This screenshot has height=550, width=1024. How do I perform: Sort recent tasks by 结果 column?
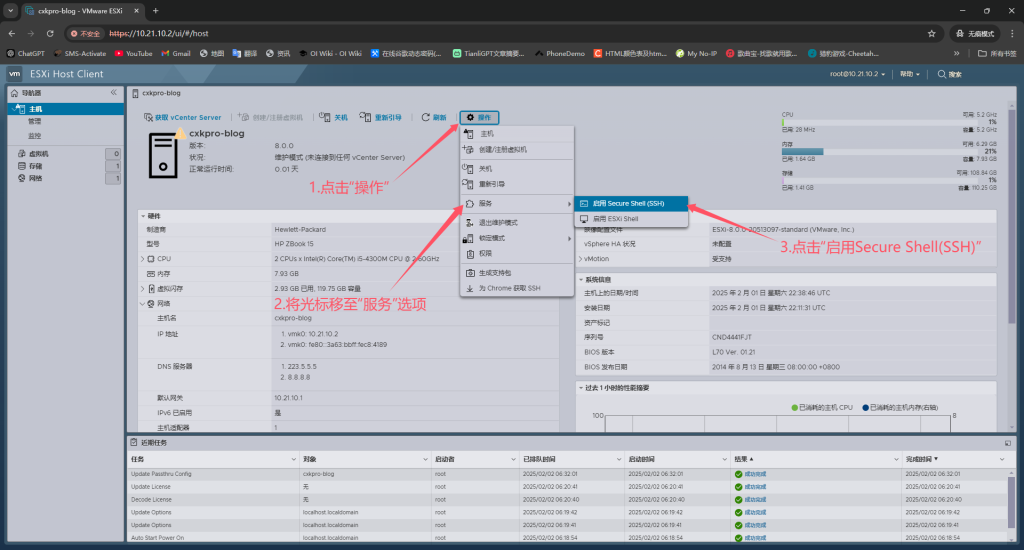point(743,459)
